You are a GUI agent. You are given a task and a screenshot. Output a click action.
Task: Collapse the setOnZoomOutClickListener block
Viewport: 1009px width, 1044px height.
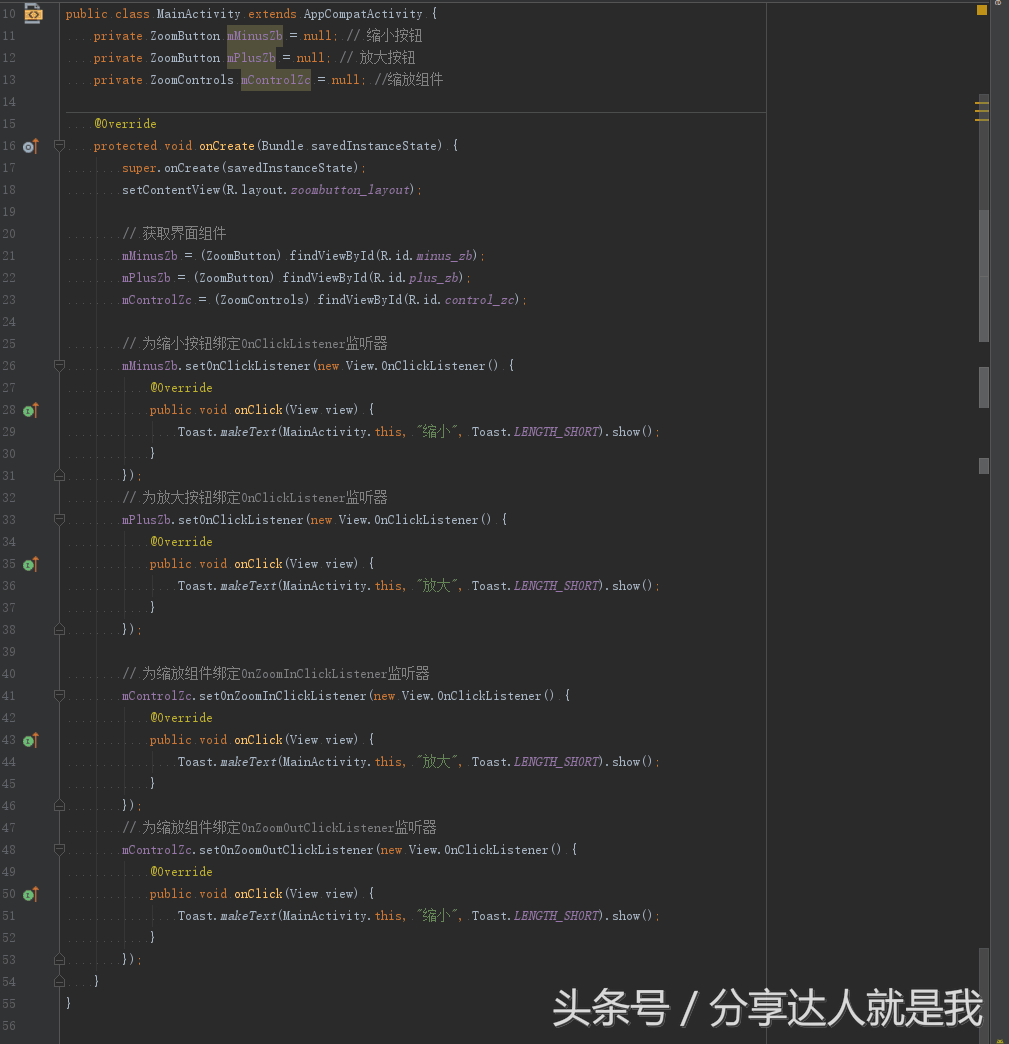pos(58,849)
